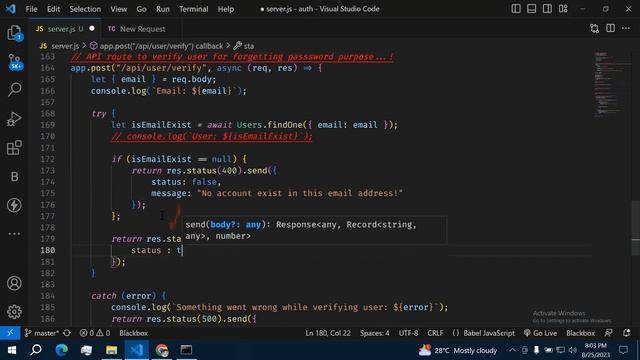Open Windows taskbar search
640x360 pixels.
(x=36, y=350)
